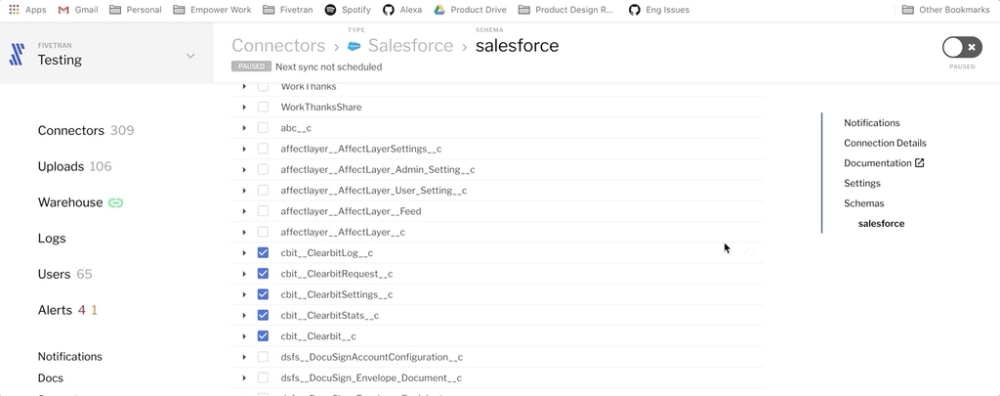Open Logs in the sidebar
The width and height of the screenshot is (1000, 396).
[52, 238]
